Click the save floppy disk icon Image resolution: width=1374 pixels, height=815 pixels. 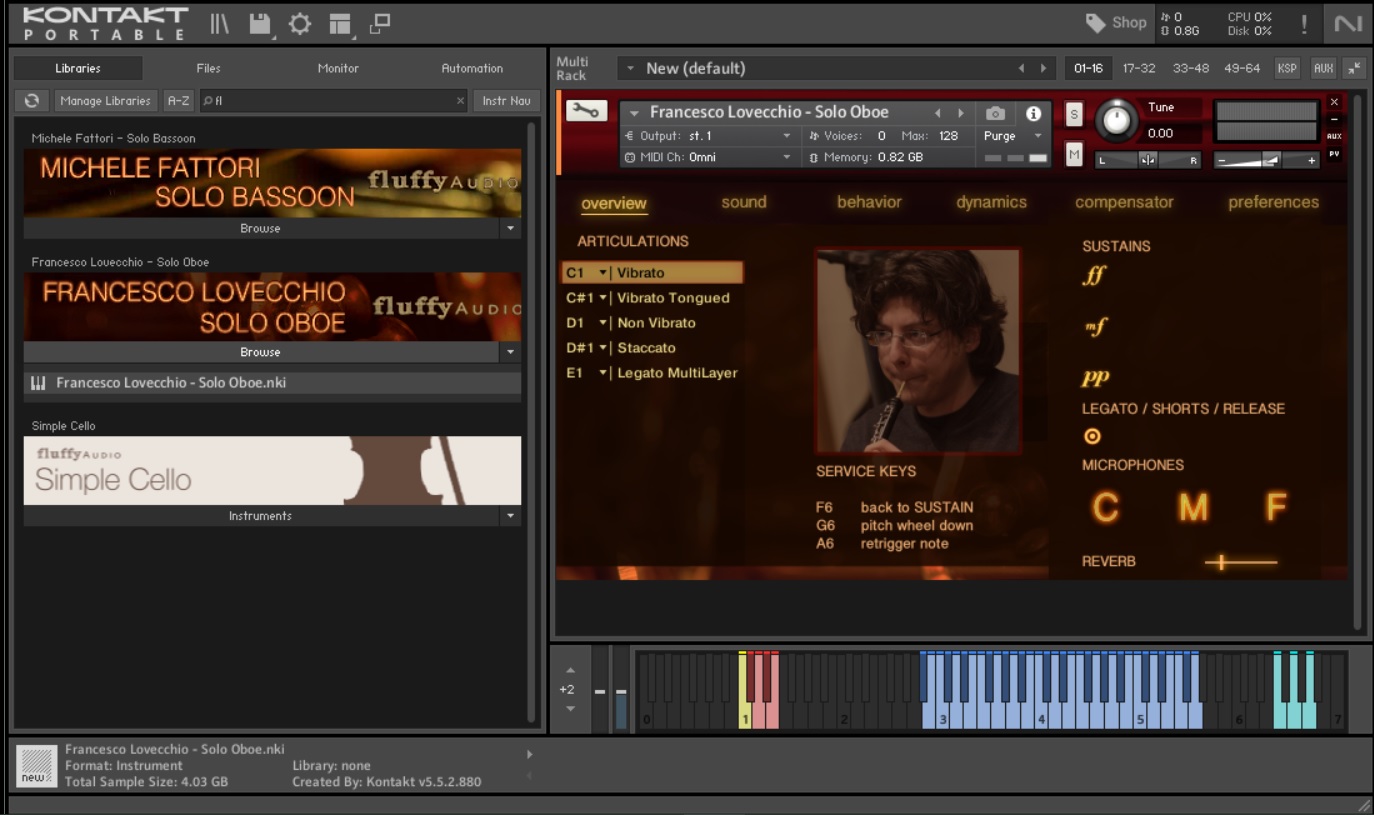click(260, 24)
